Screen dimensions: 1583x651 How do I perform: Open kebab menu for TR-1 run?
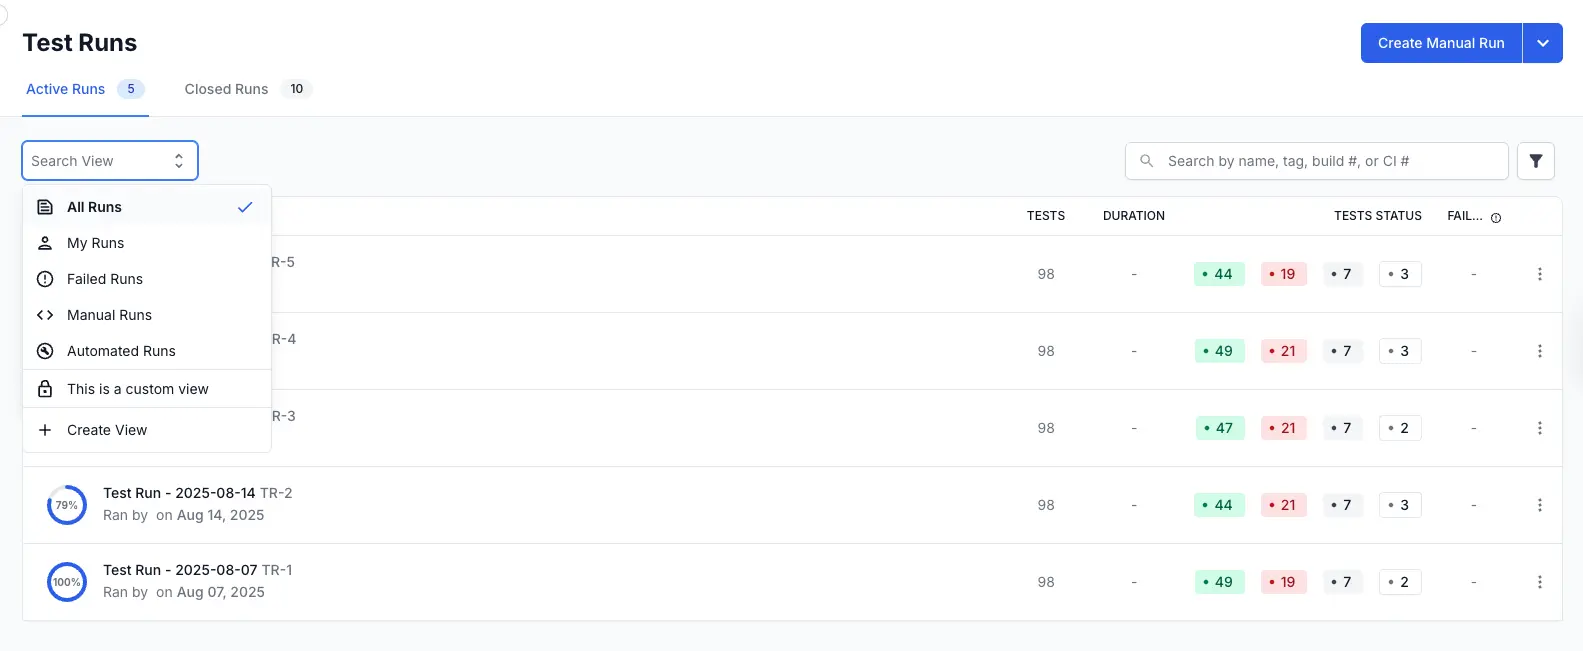1539,582
